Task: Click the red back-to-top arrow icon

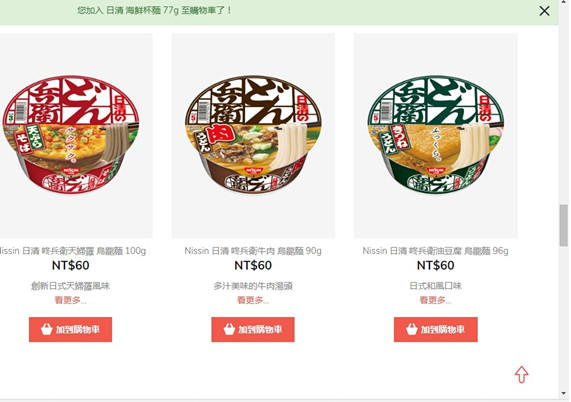Action: click(x=521, y=374)
